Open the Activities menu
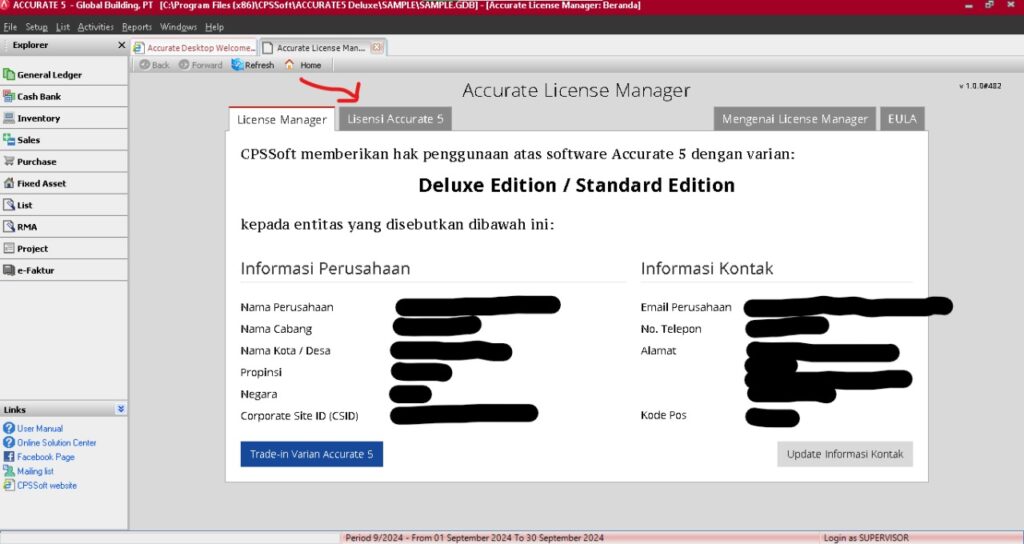The height and width of the screenshot is (544, 1024). [95, 27]
